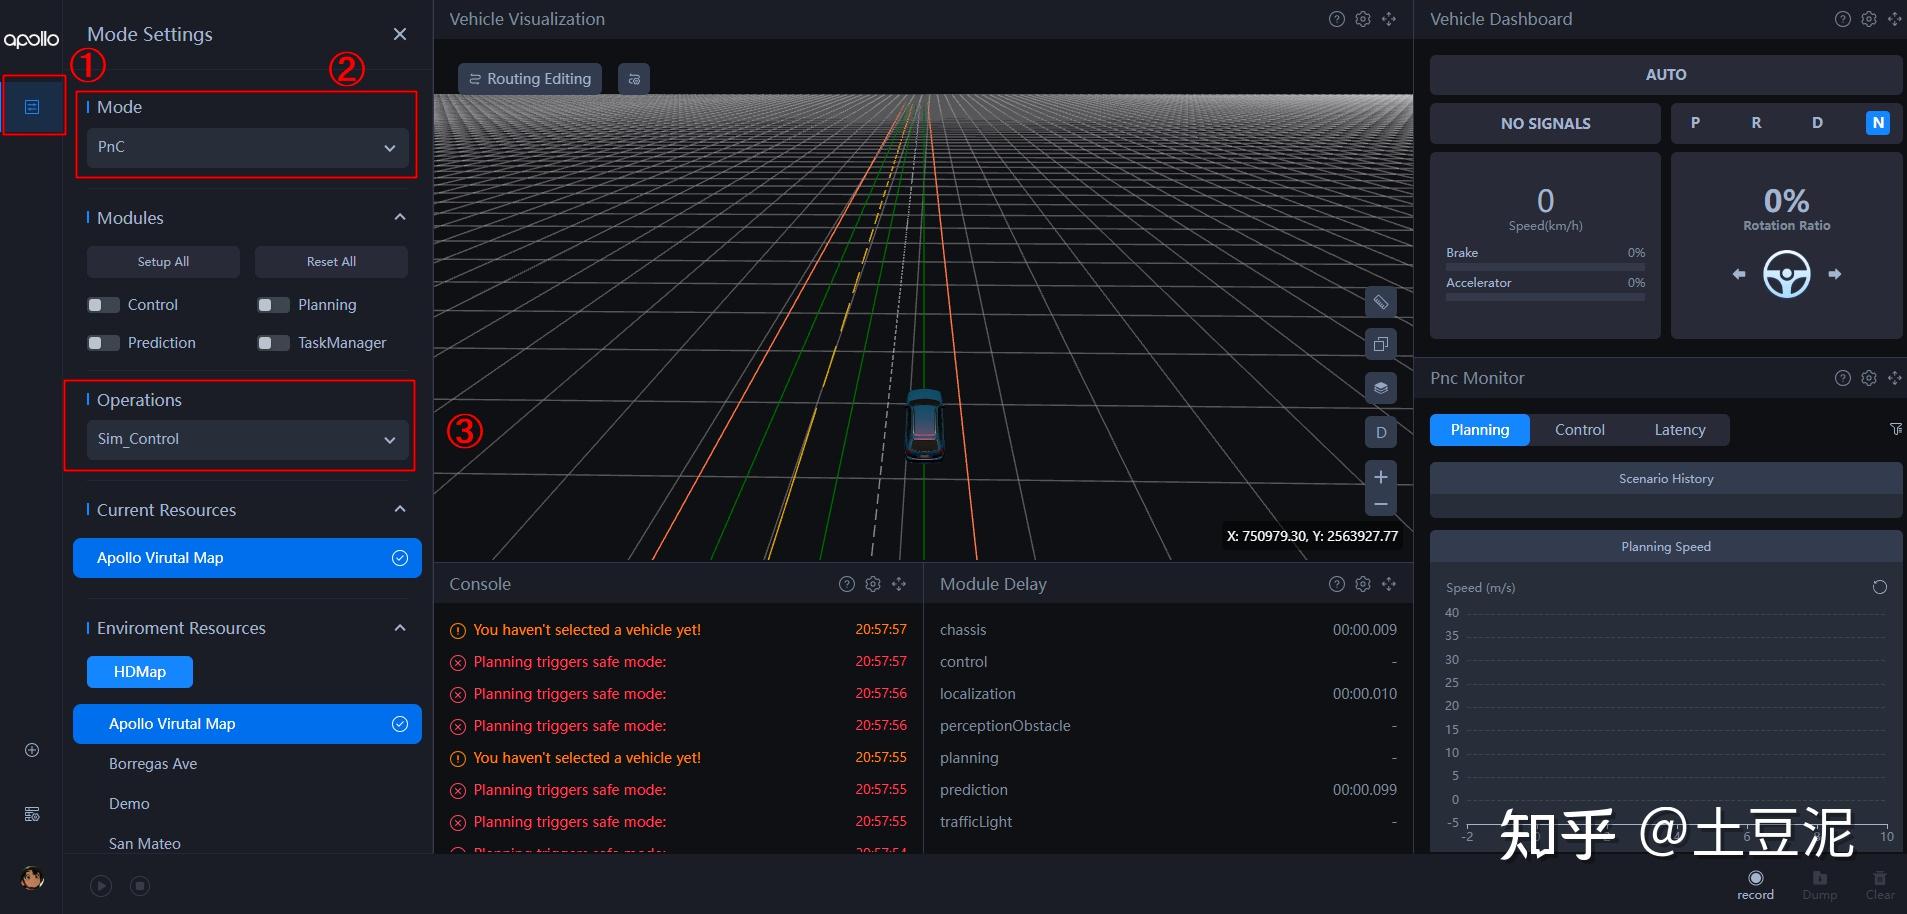Screen dimensions: 1907x914
Task: Open Vehicle Dashboard help icon
Action: (1843, 19)
